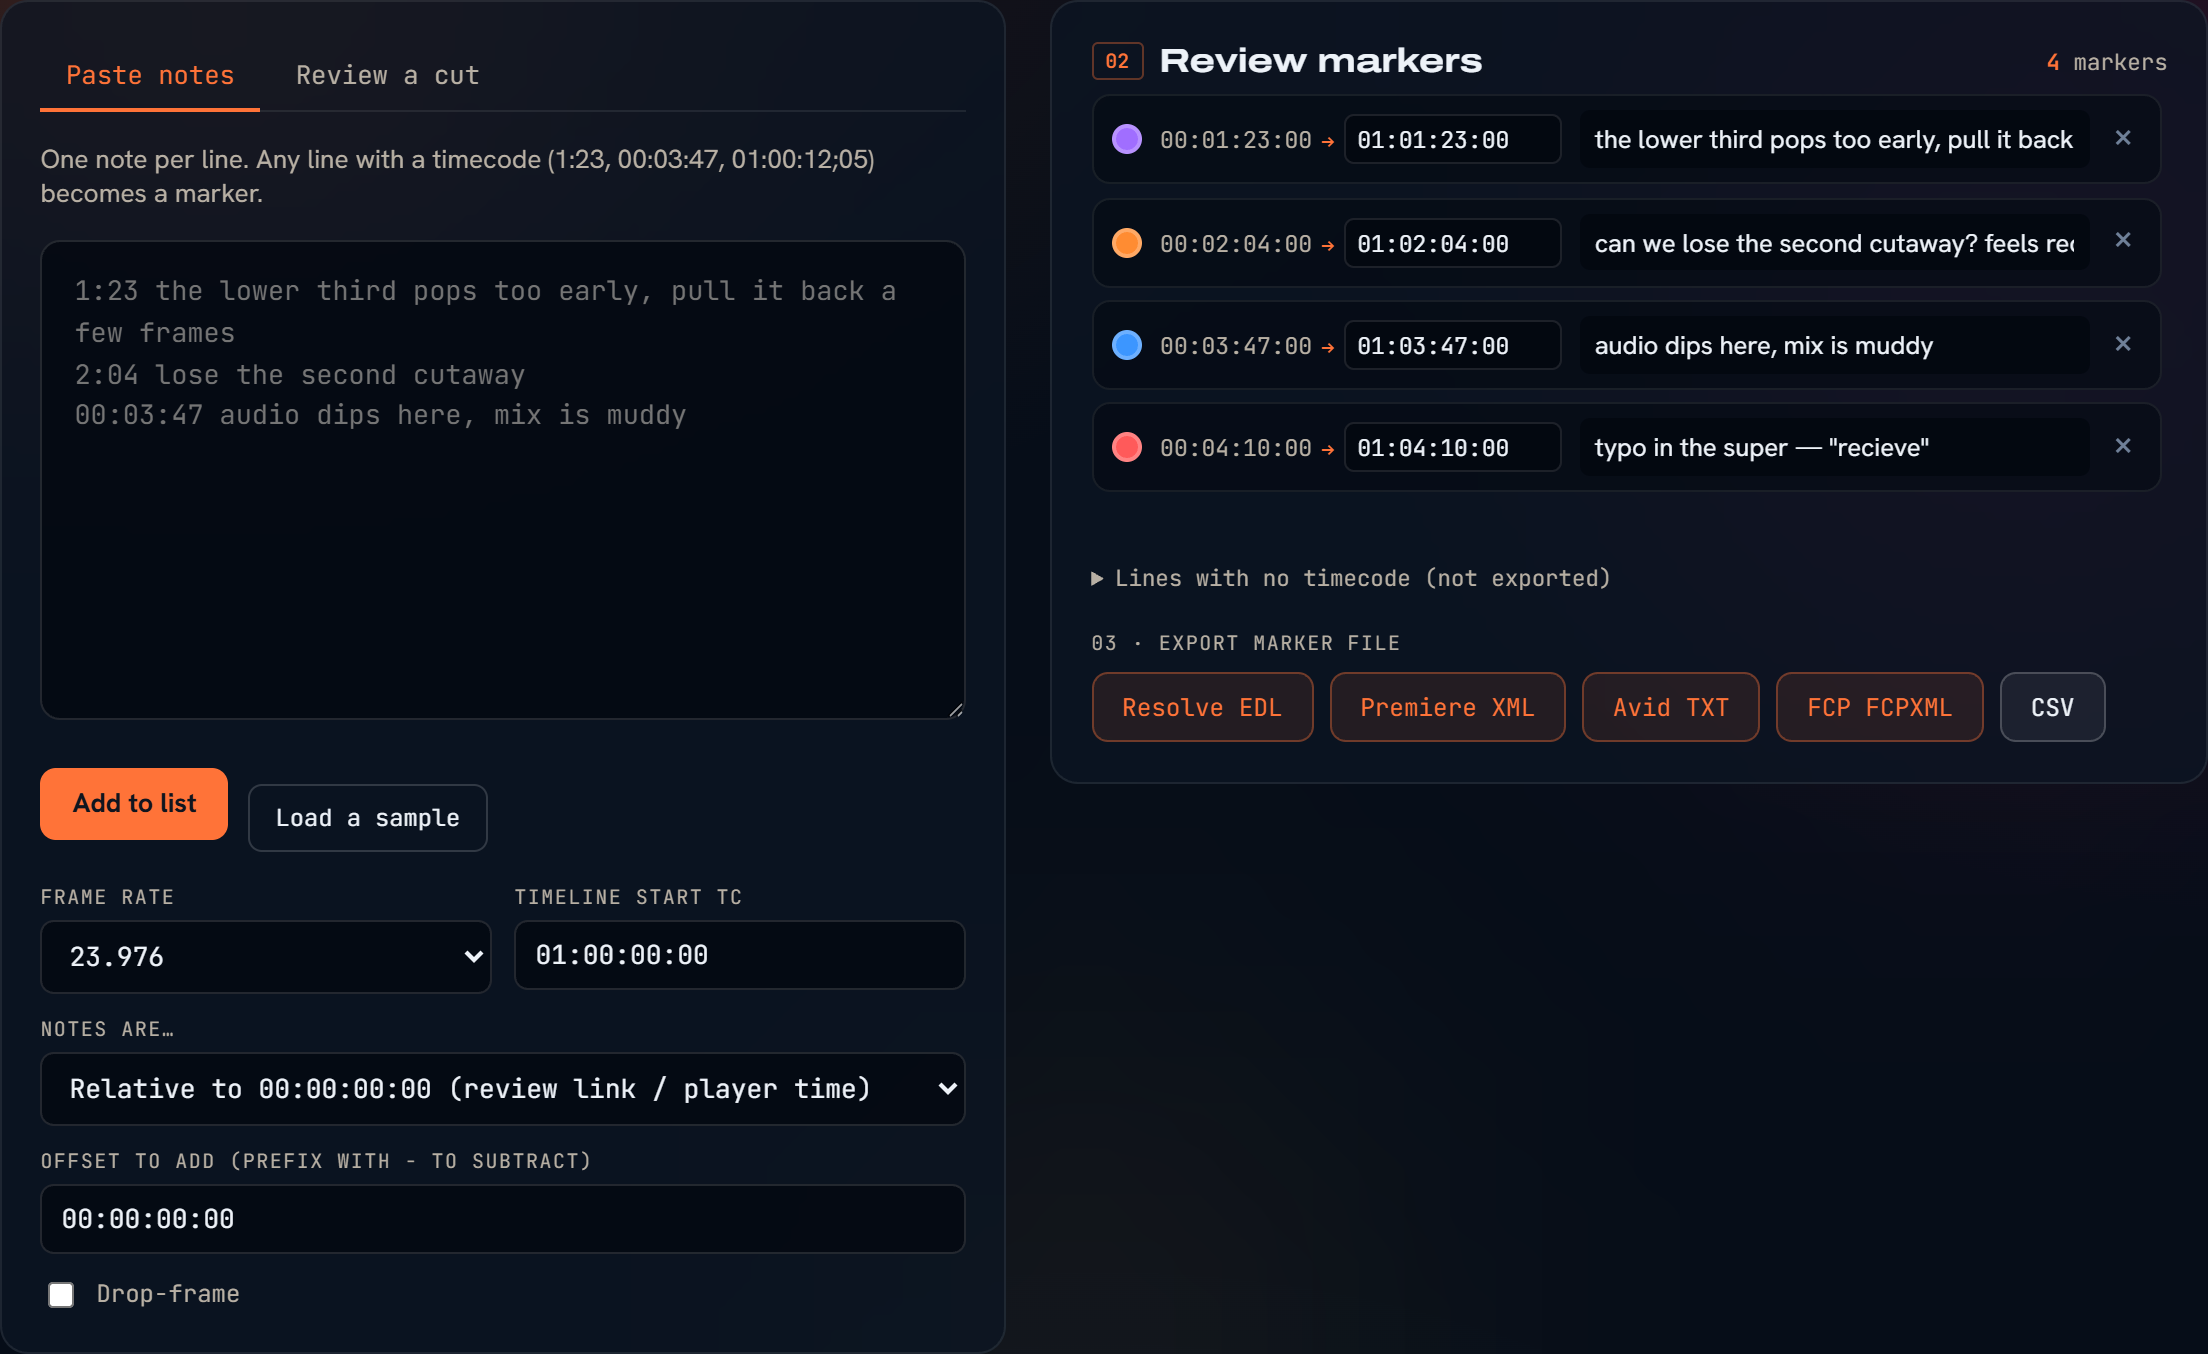Click the source timecode 00:04:10:00

pos(1236,448)
